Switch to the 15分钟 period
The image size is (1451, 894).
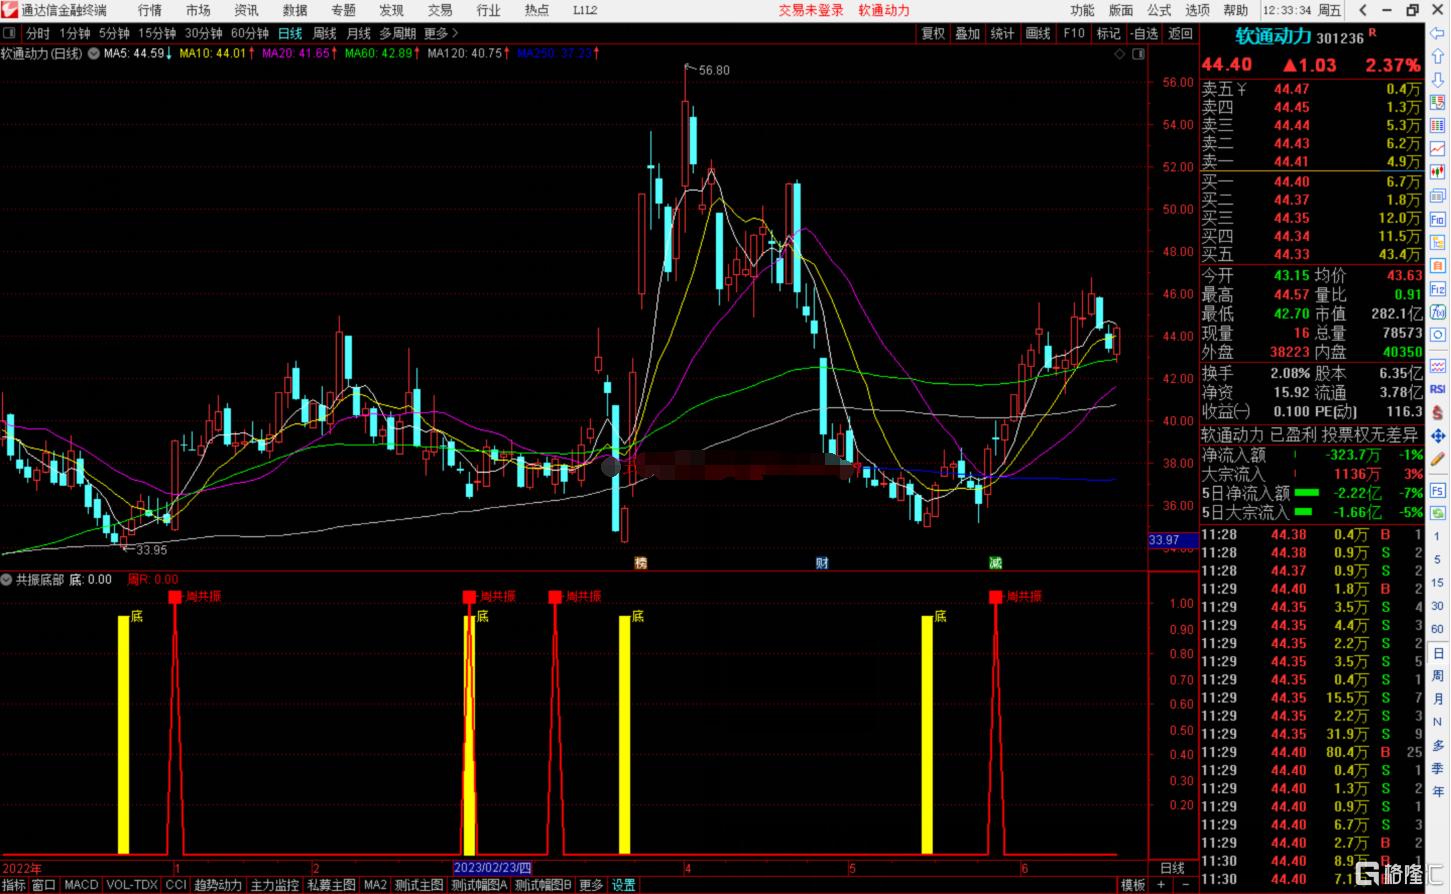click(x=157, y=33)
